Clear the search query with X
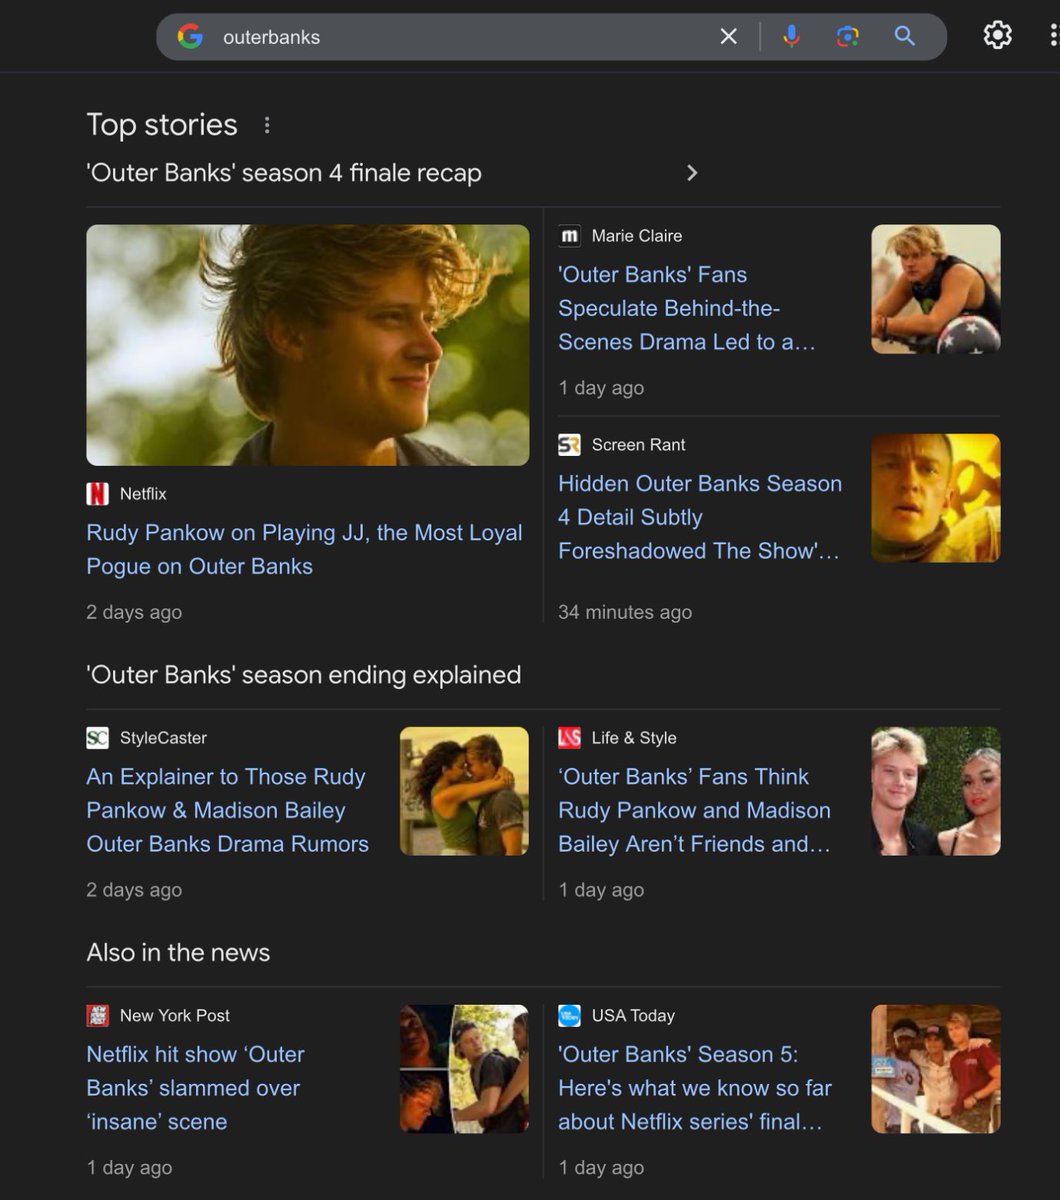Image resolution: width=1060 pixels, height=1200 pixels. pyautogui.click(x=729, y=37)
